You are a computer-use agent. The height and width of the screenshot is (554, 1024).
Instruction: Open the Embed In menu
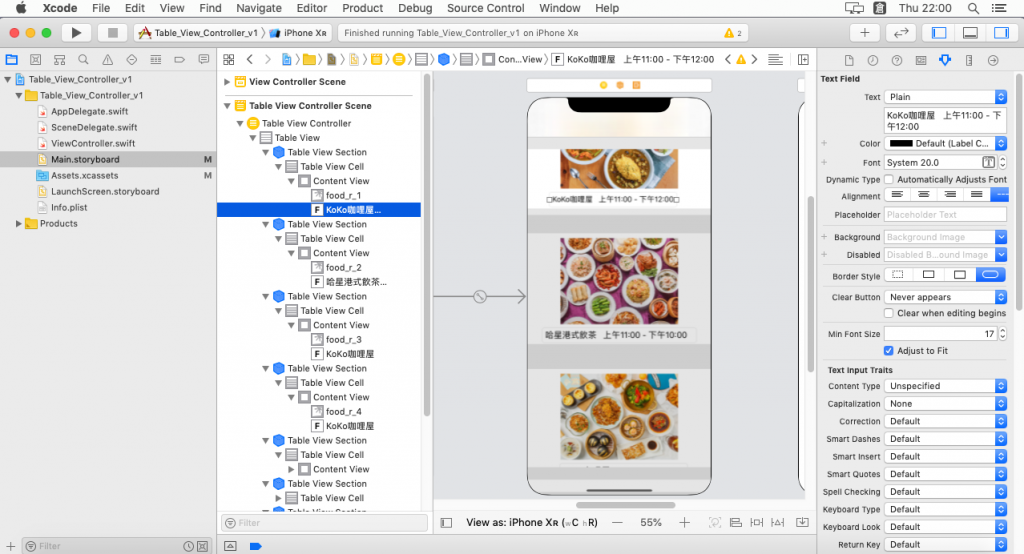[803, 523]
